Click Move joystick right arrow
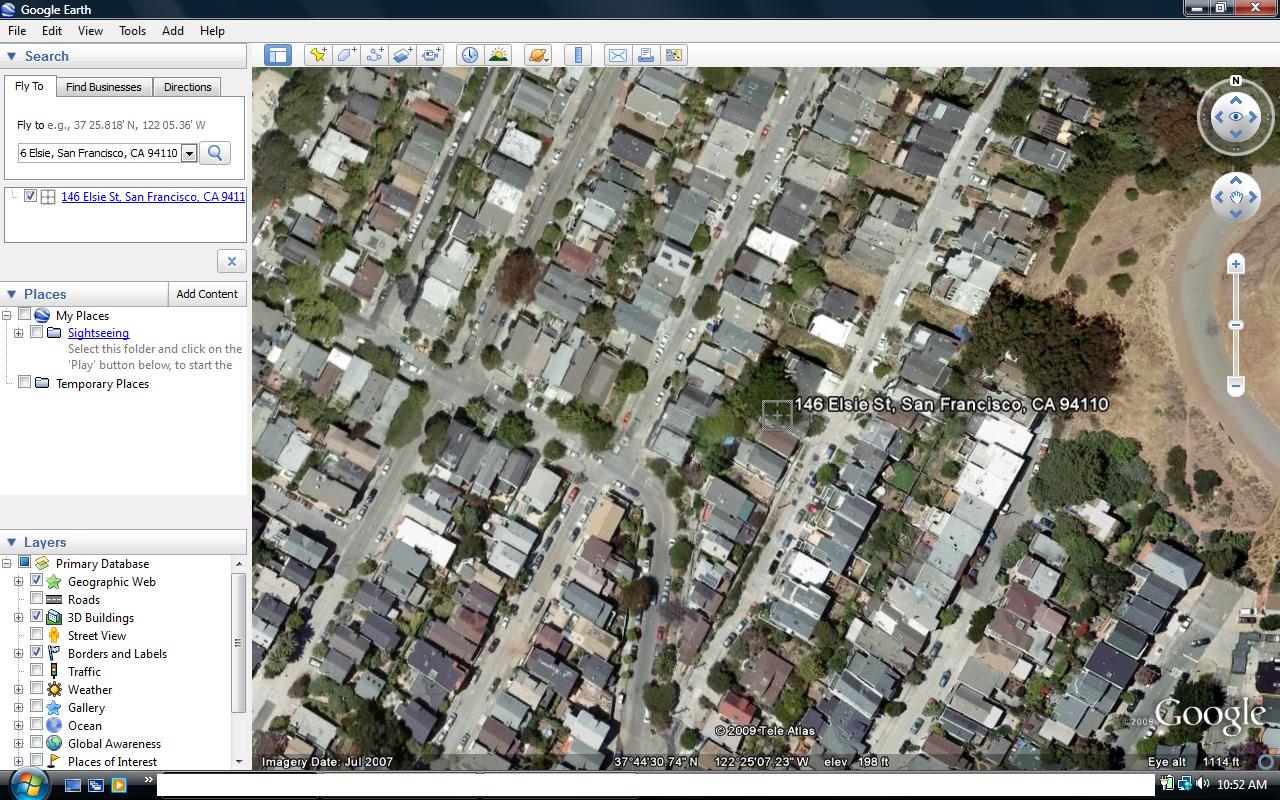The height and width of the screenshot is (800, 1280). (x=1254, y=198)
